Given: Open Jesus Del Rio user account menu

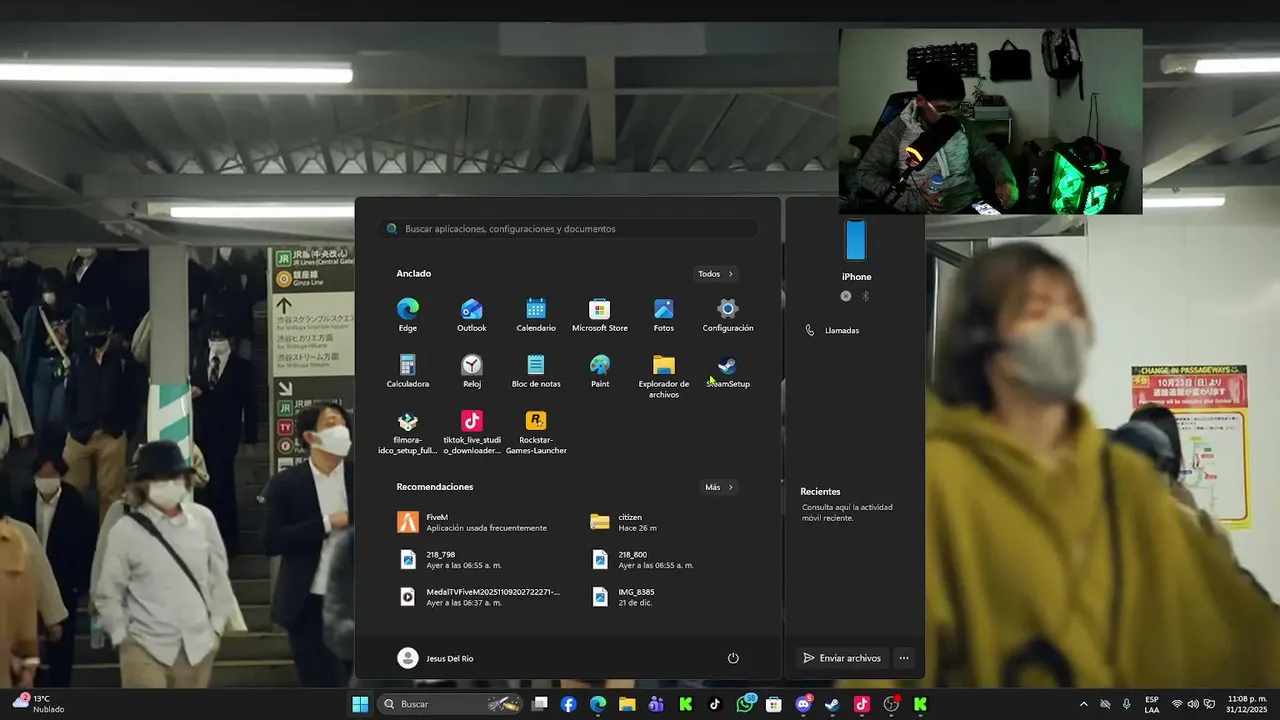Looking at the screenshot, I should [436, 658].
